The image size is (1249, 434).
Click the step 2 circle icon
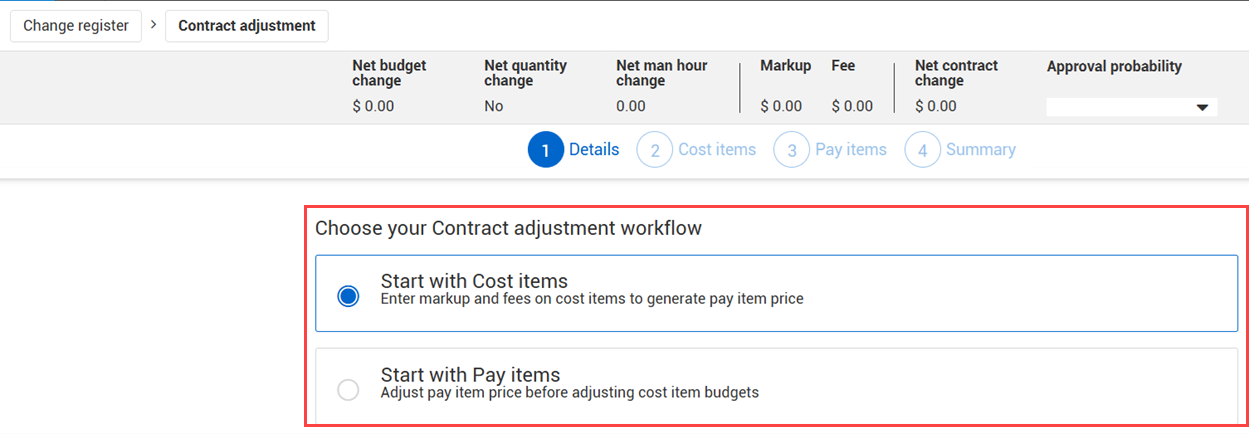[x=655, y=150]
